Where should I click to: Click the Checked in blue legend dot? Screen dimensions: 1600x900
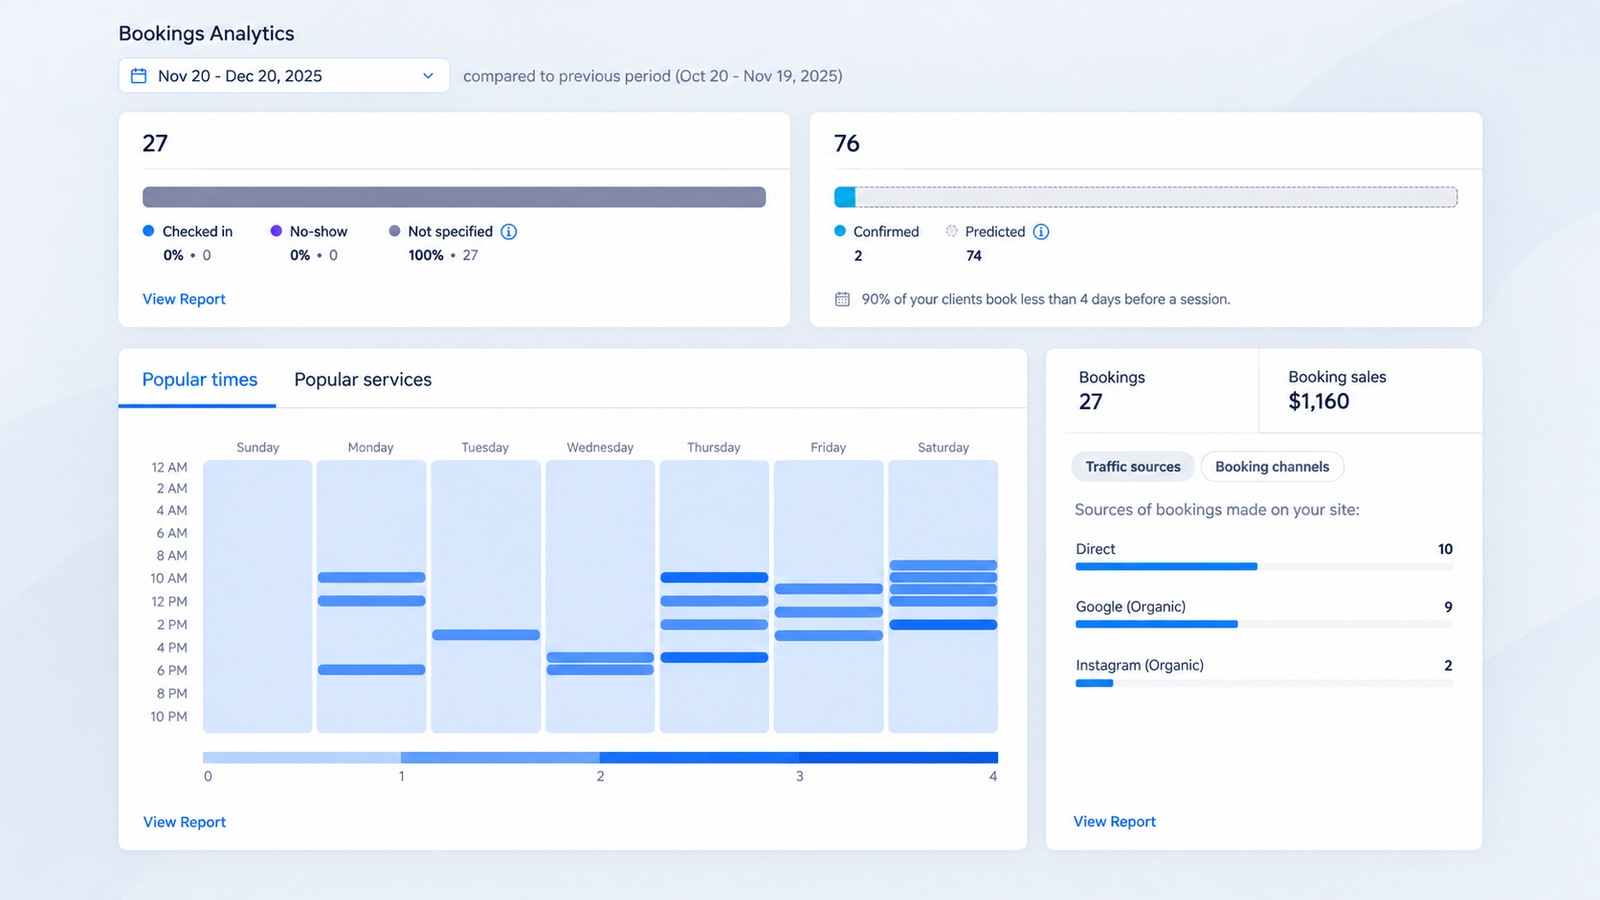[x=149, y=231]
